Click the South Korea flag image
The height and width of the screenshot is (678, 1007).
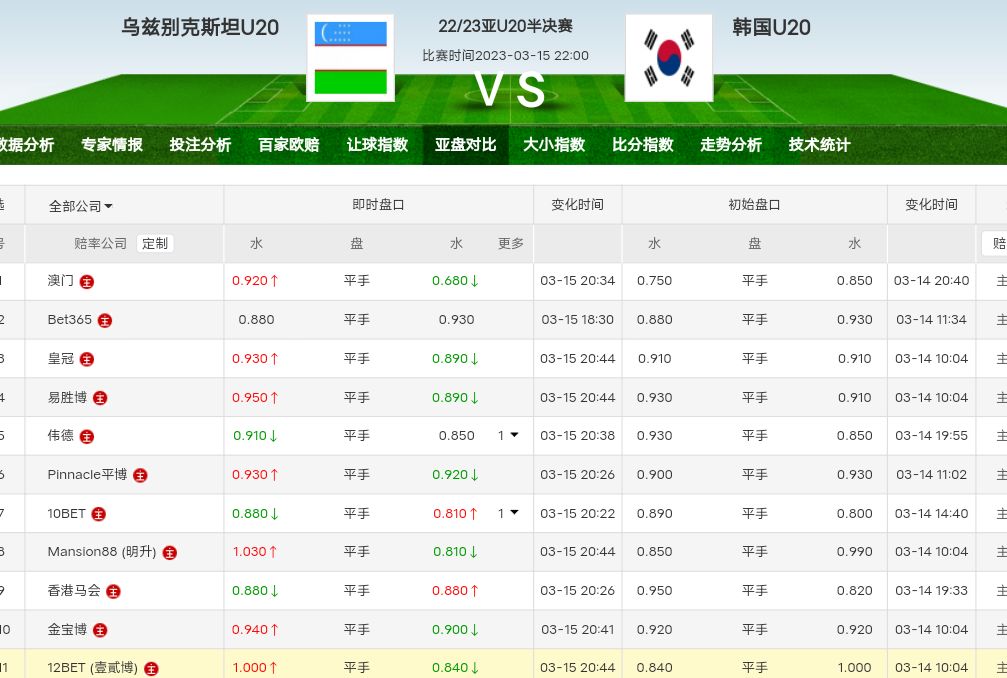point(668,58)
